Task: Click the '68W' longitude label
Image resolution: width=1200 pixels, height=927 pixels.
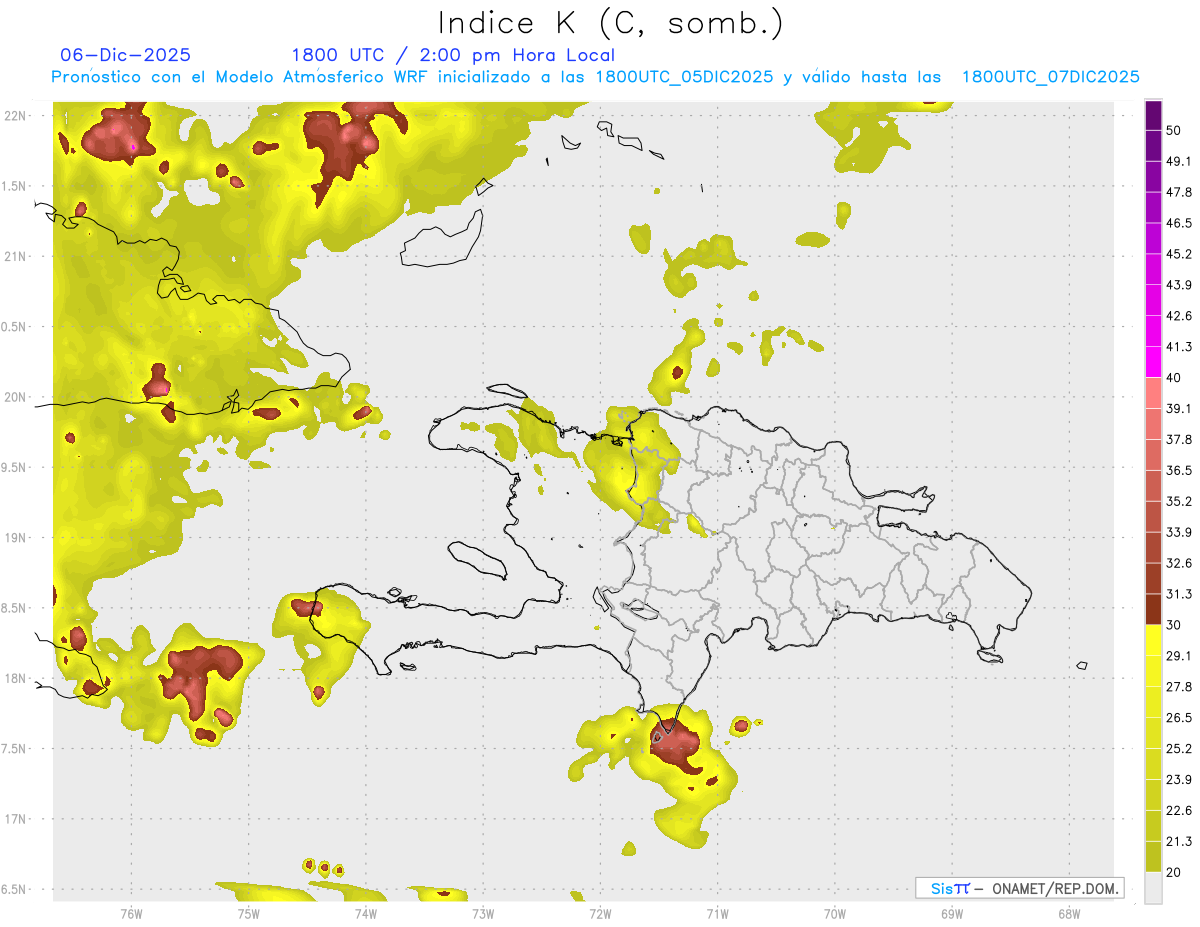Action: point(1069,914)
